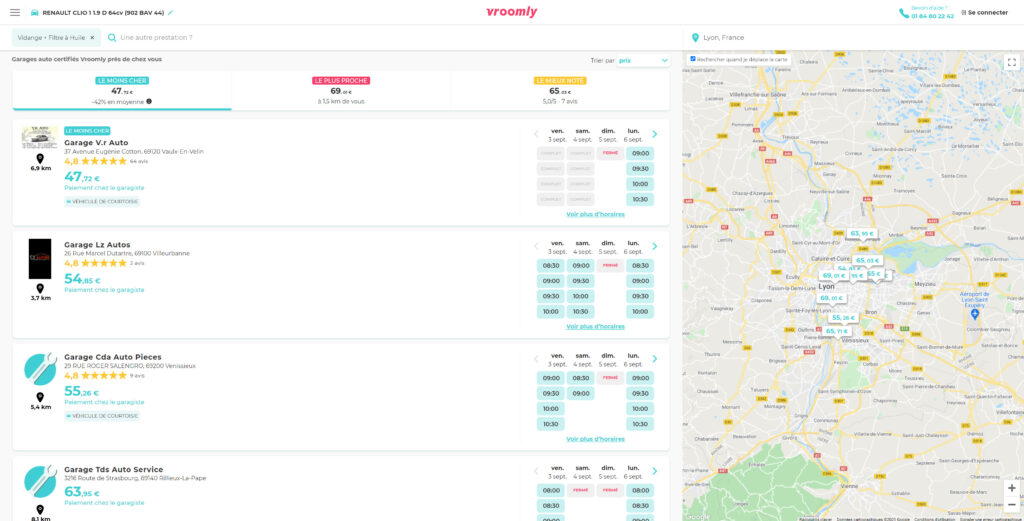
Task: Show next dates for Garage Lz Autos
Action: tap(654, 247)
